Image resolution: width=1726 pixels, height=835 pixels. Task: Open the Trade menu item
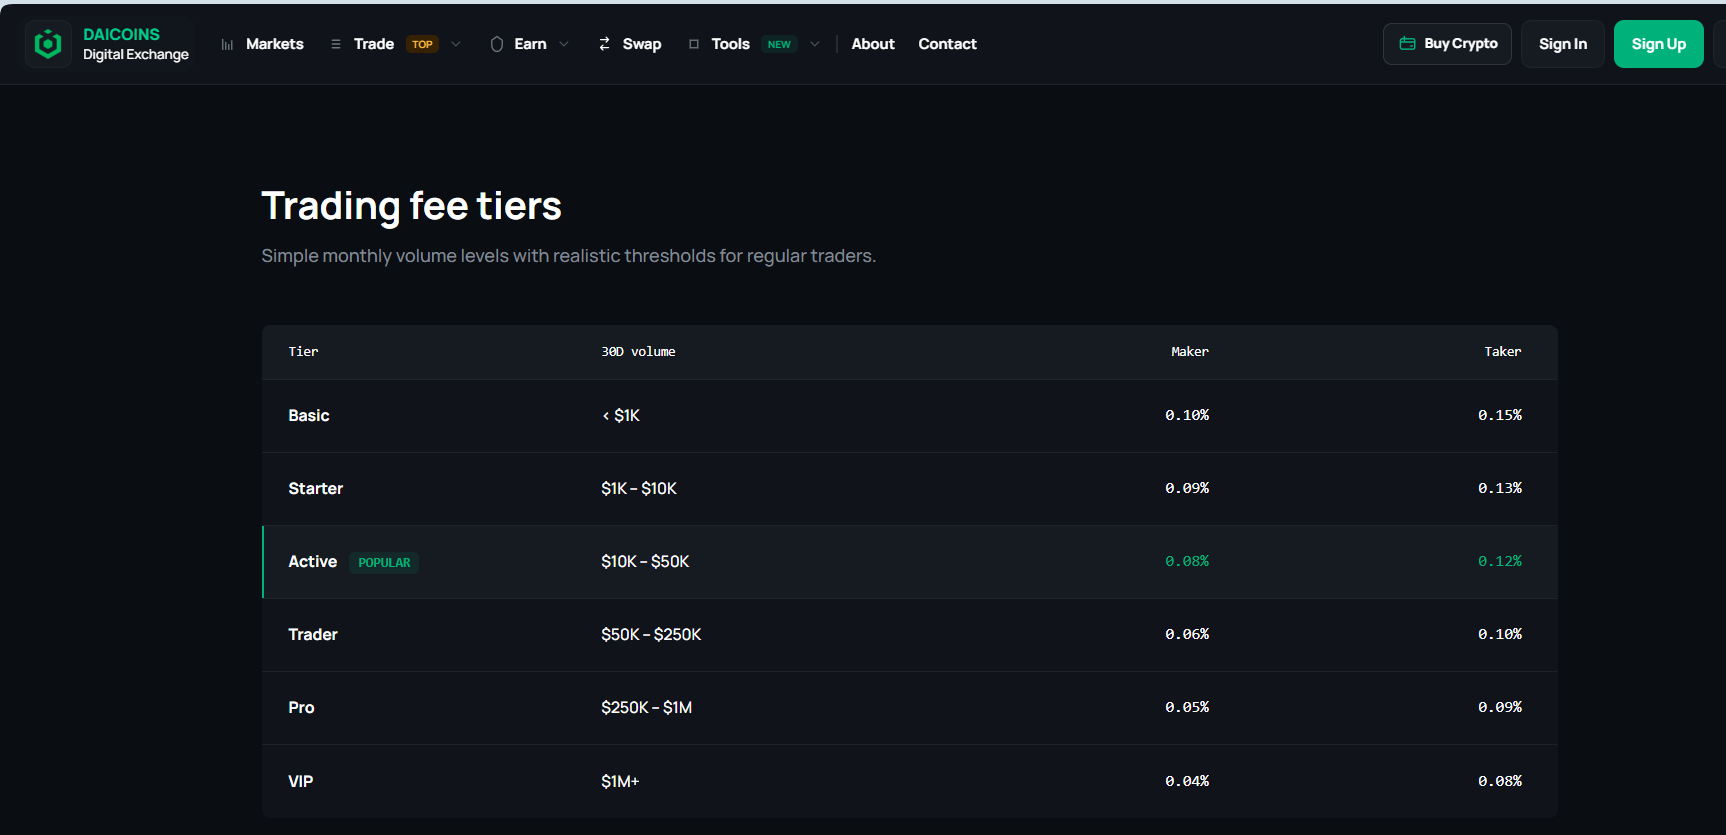pos(374,44)
